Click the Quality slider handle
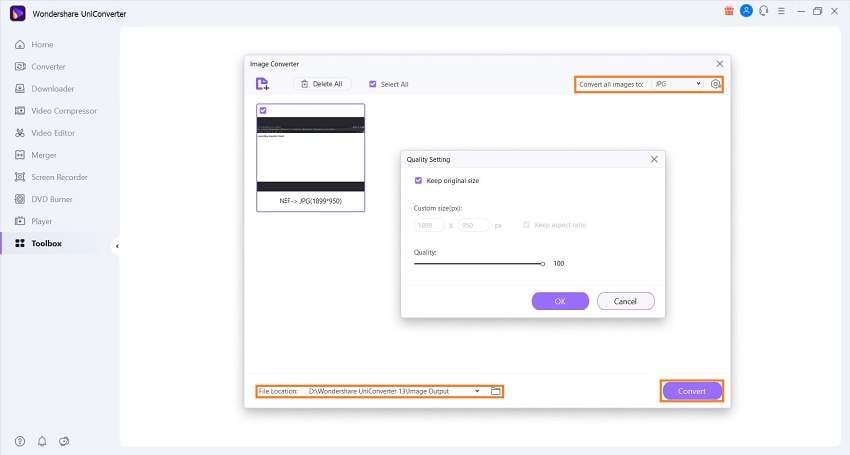 click(543, 264)
